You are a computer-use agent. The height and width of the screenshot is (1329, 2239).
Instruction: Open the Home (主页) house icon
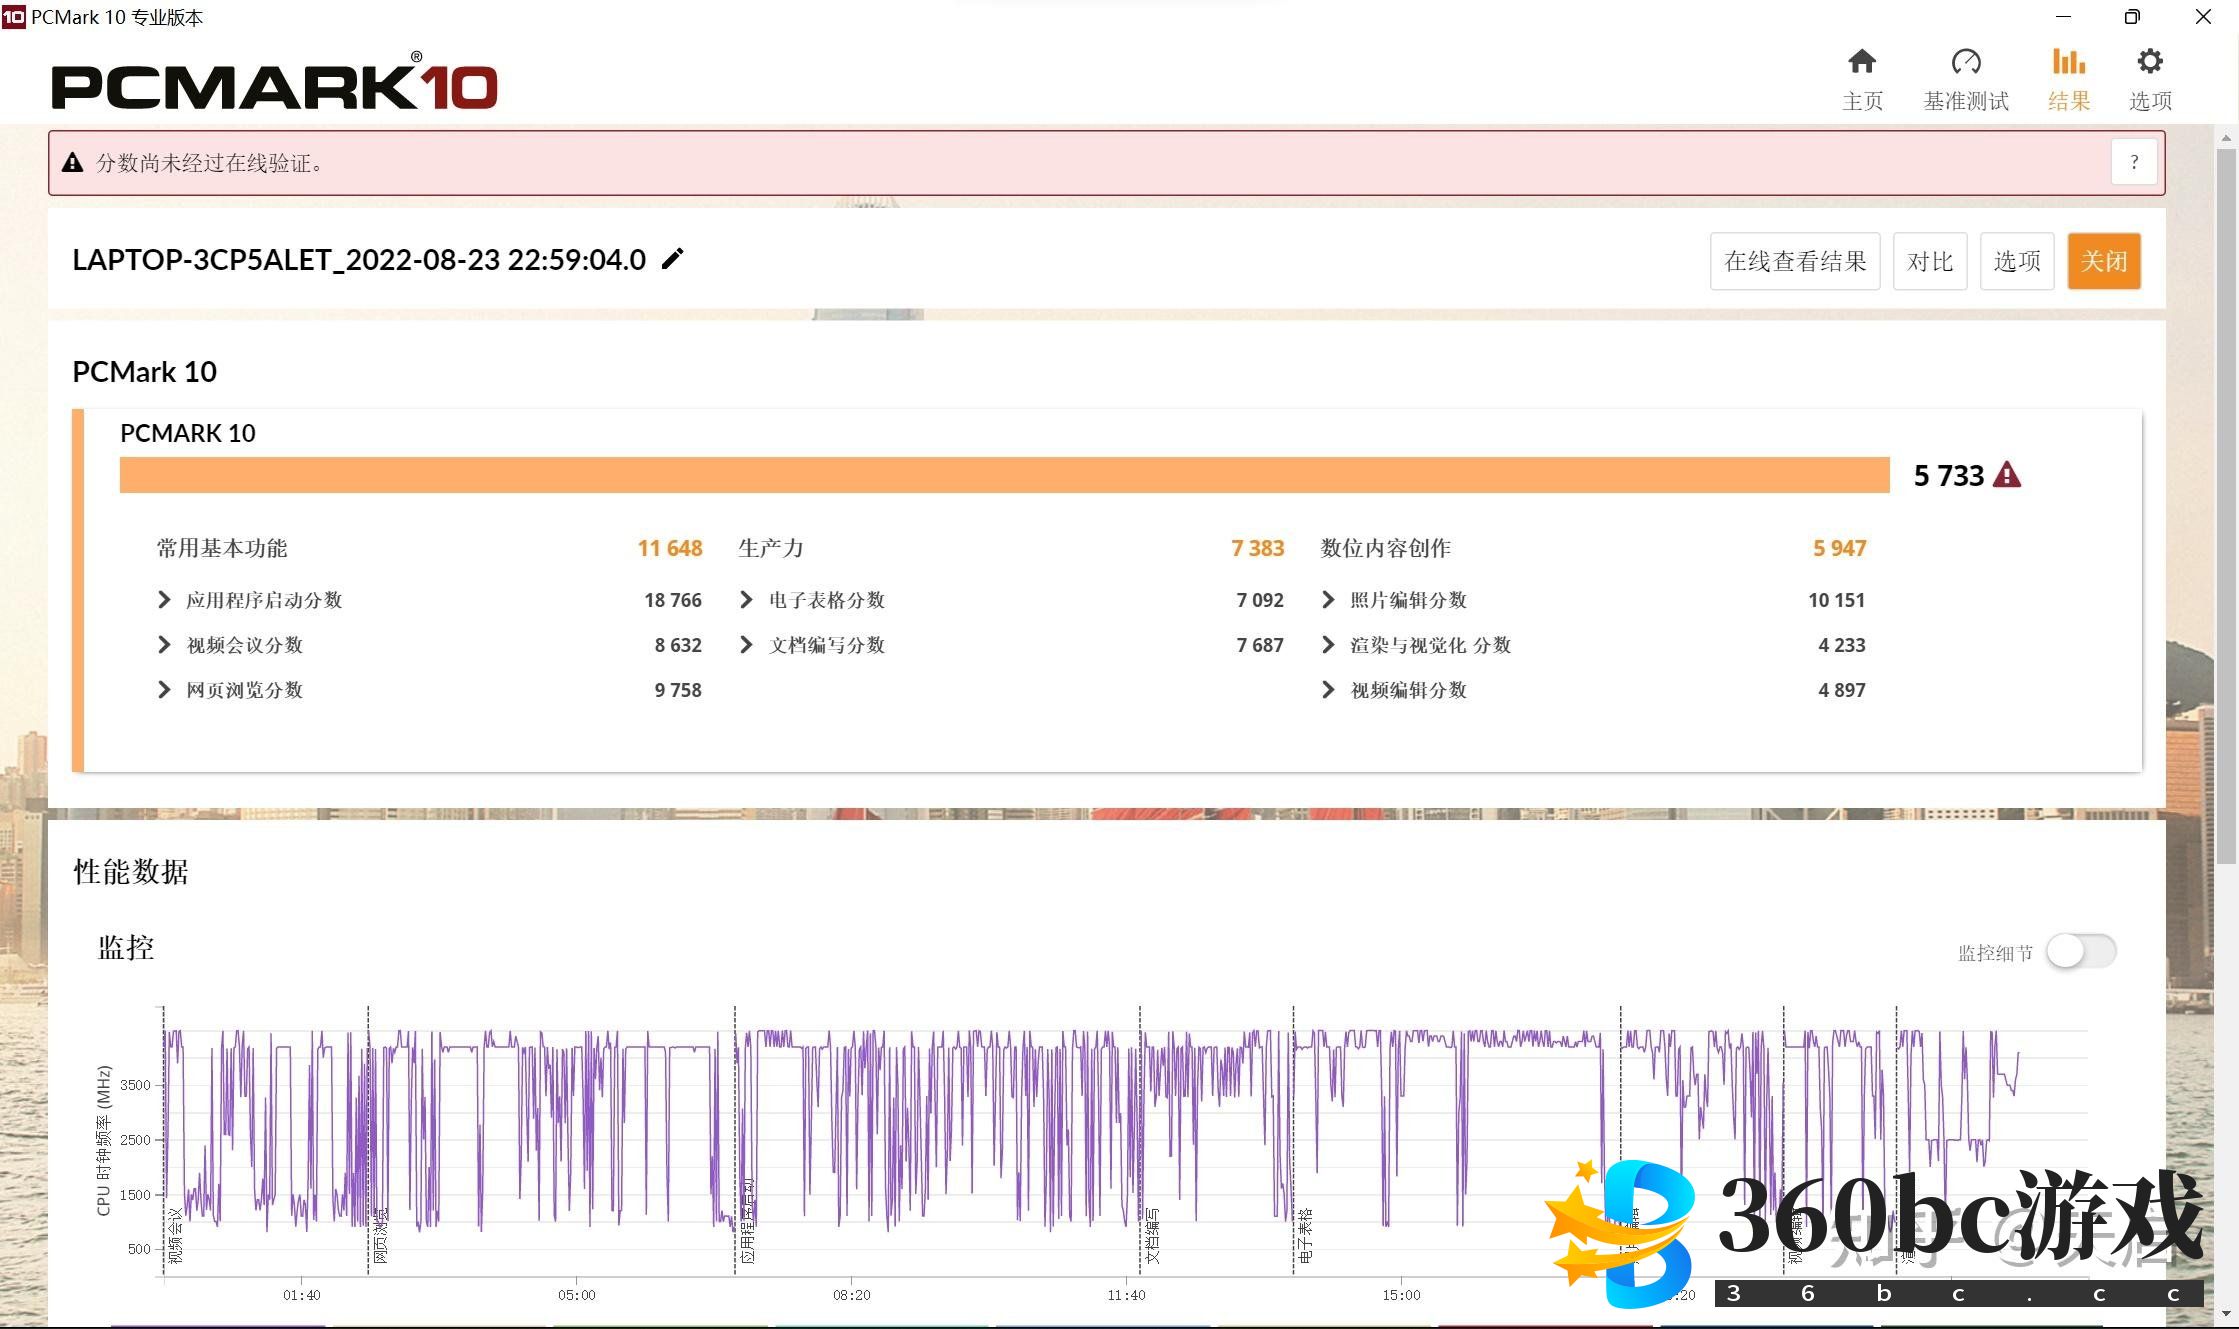[x=1861, y=63]
